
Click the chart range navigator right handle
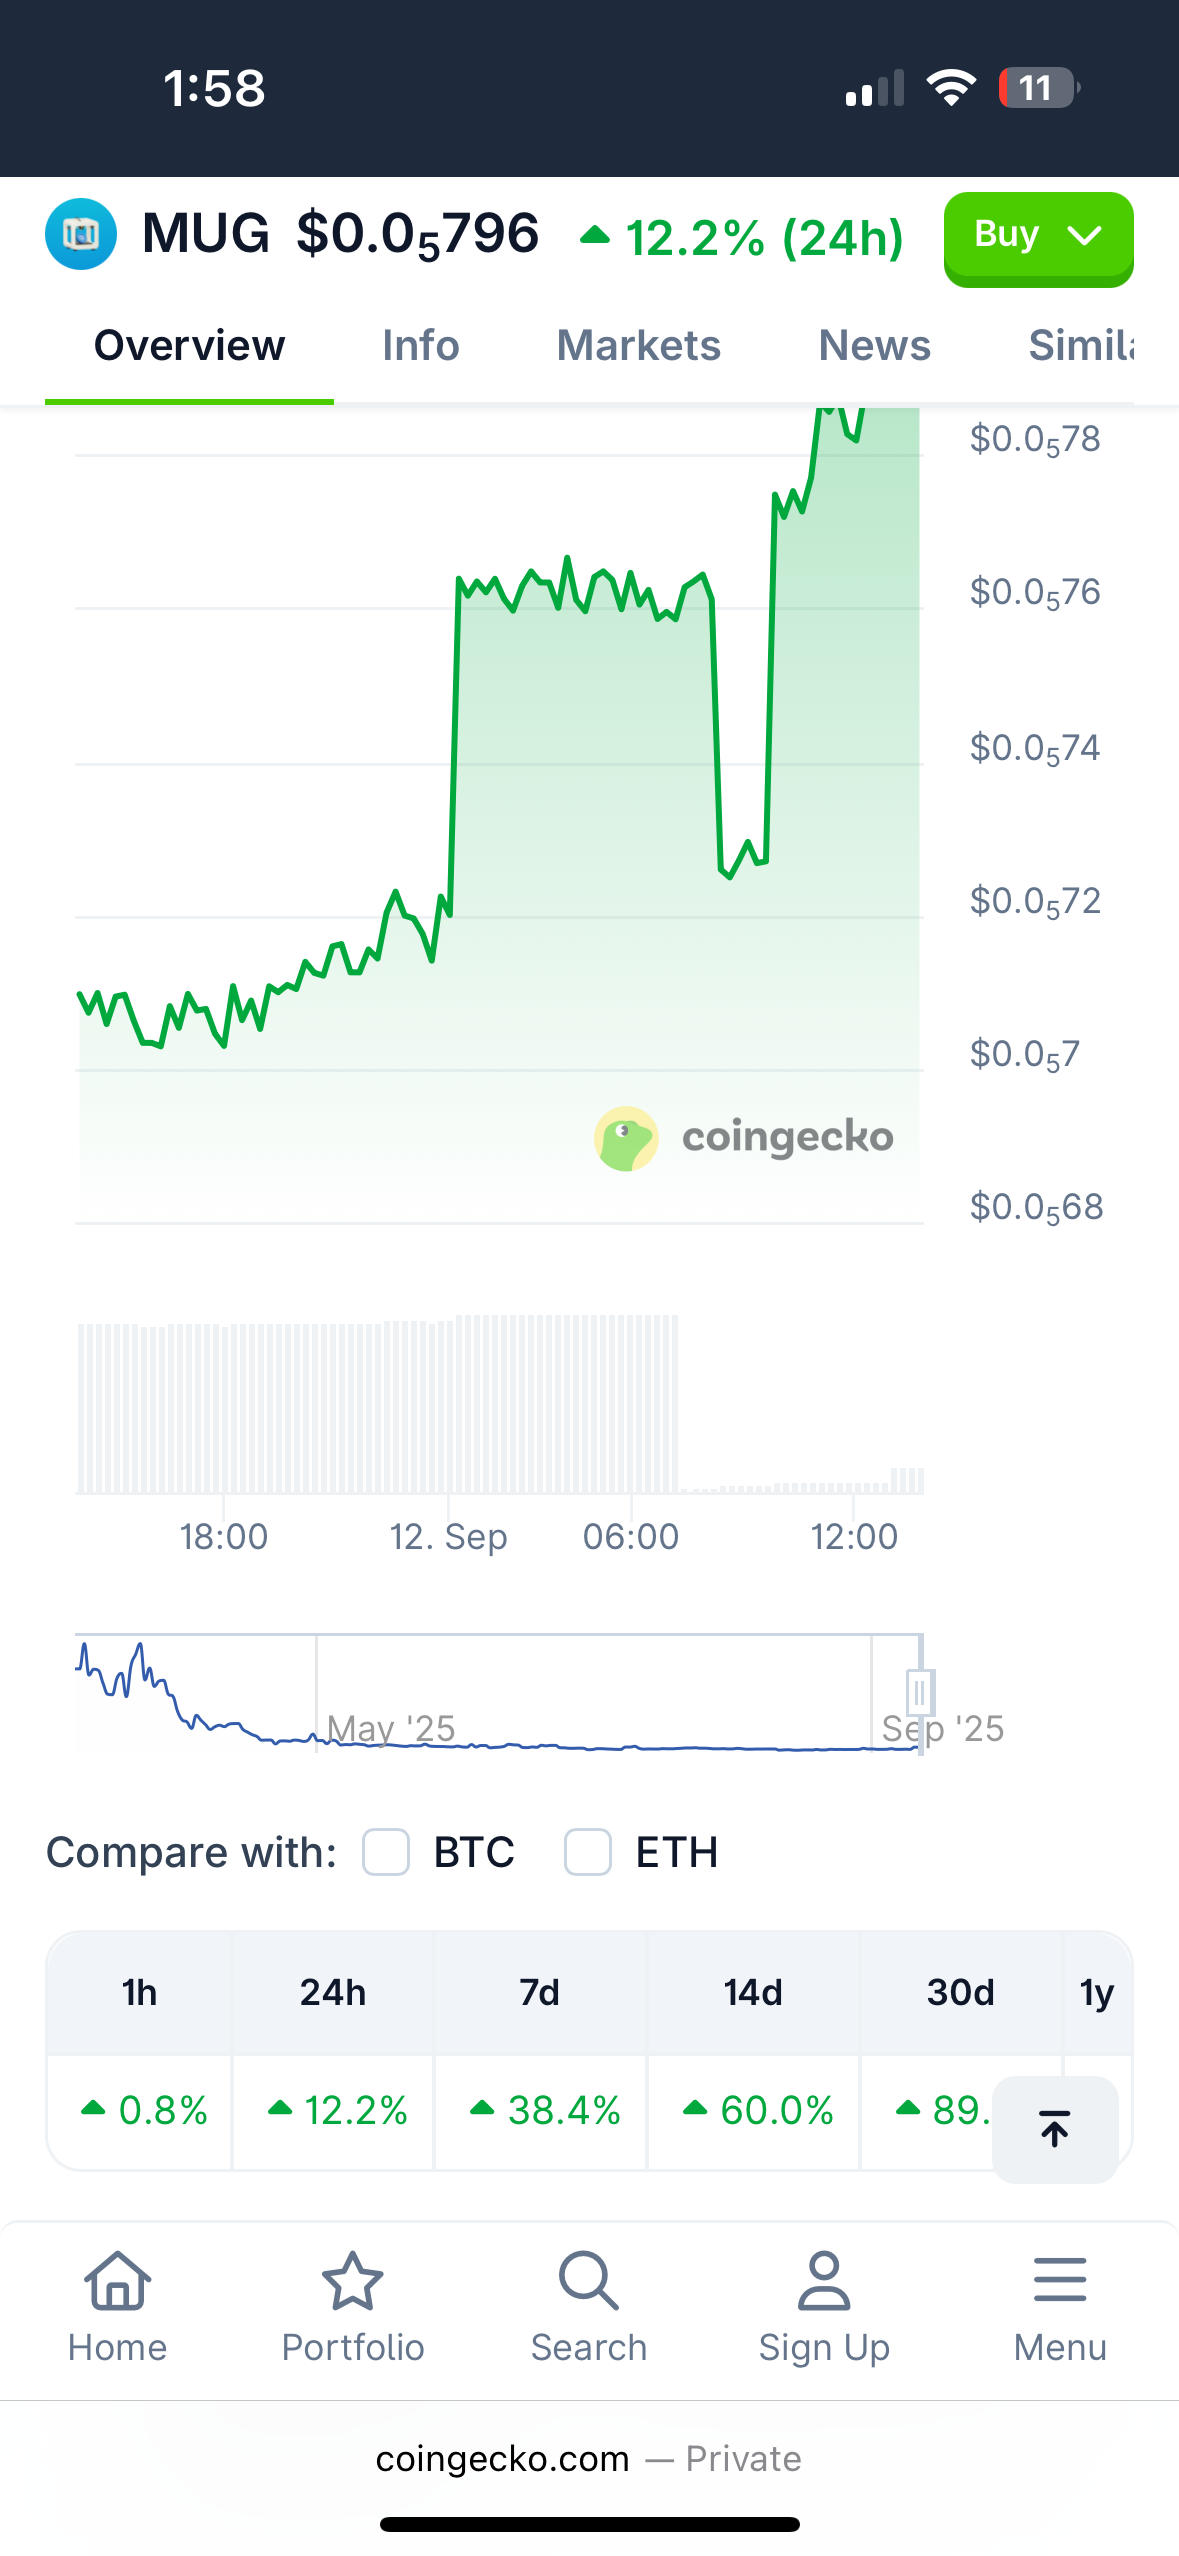920,1692
